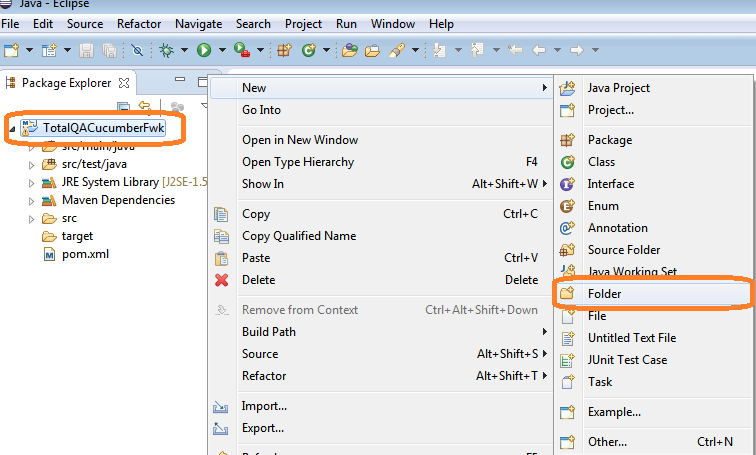Click Run External Tools icon
The width and height of the screenshot is (756, 455).
click(242, 50)
